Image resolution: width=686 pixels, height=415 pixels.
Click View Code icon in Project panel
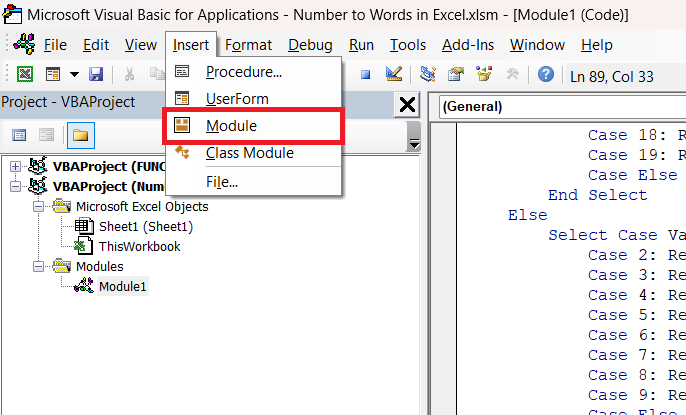pyautogui.click(x=19, y=135)
